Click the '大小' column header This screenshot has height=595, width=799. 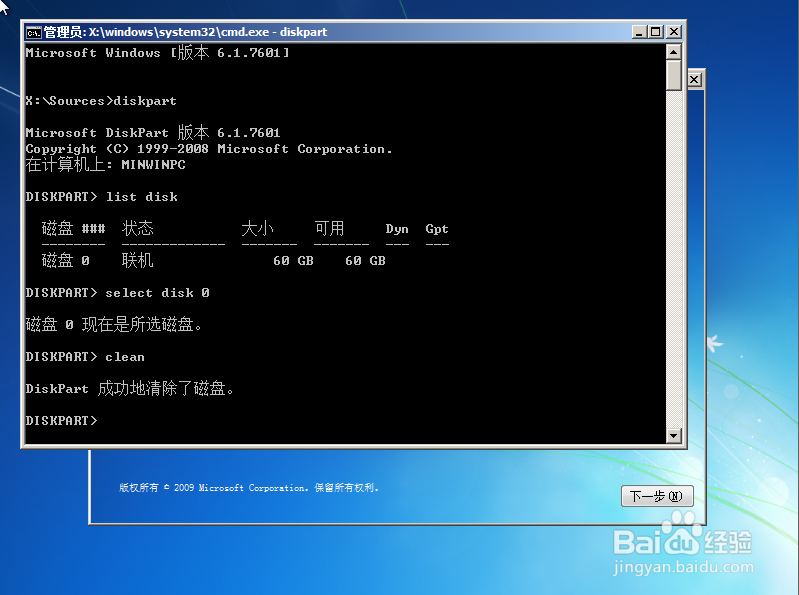(x=257, y=229)
